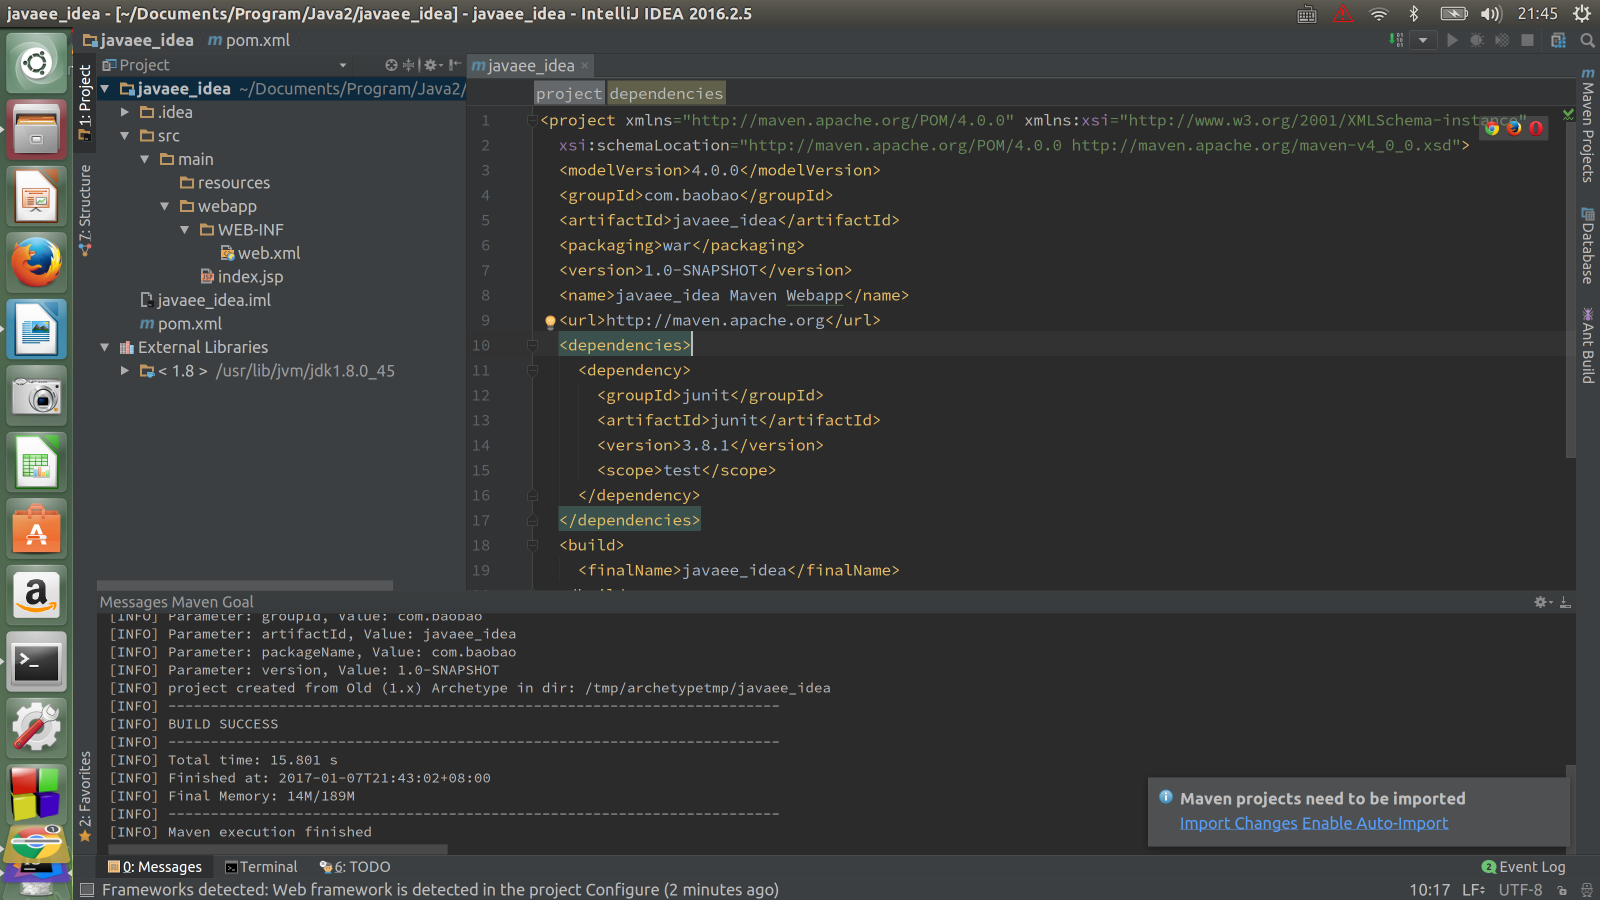Click the green inspection checkmark indicator

click(x=1568, y=114)
